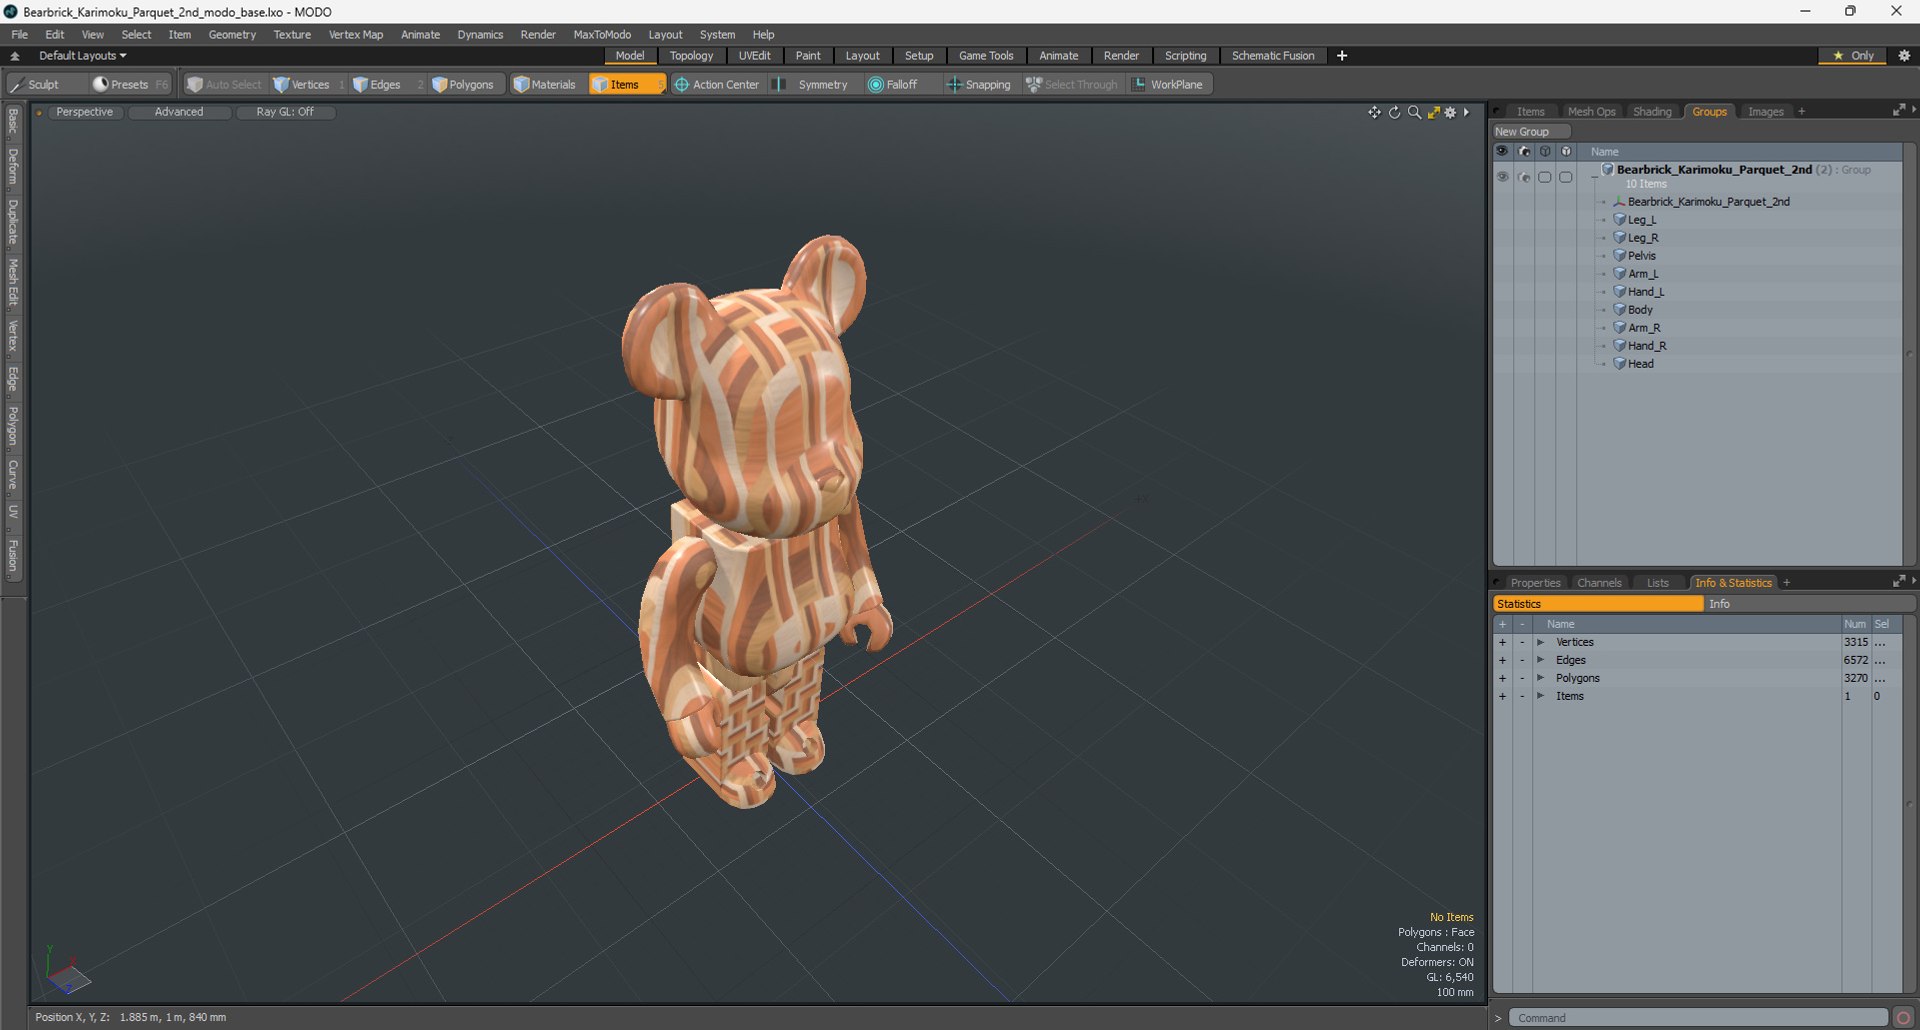This screenshot has width=1920, height=1030.
Task: Open the Shading tab
Action: [x=1652, y=112]
